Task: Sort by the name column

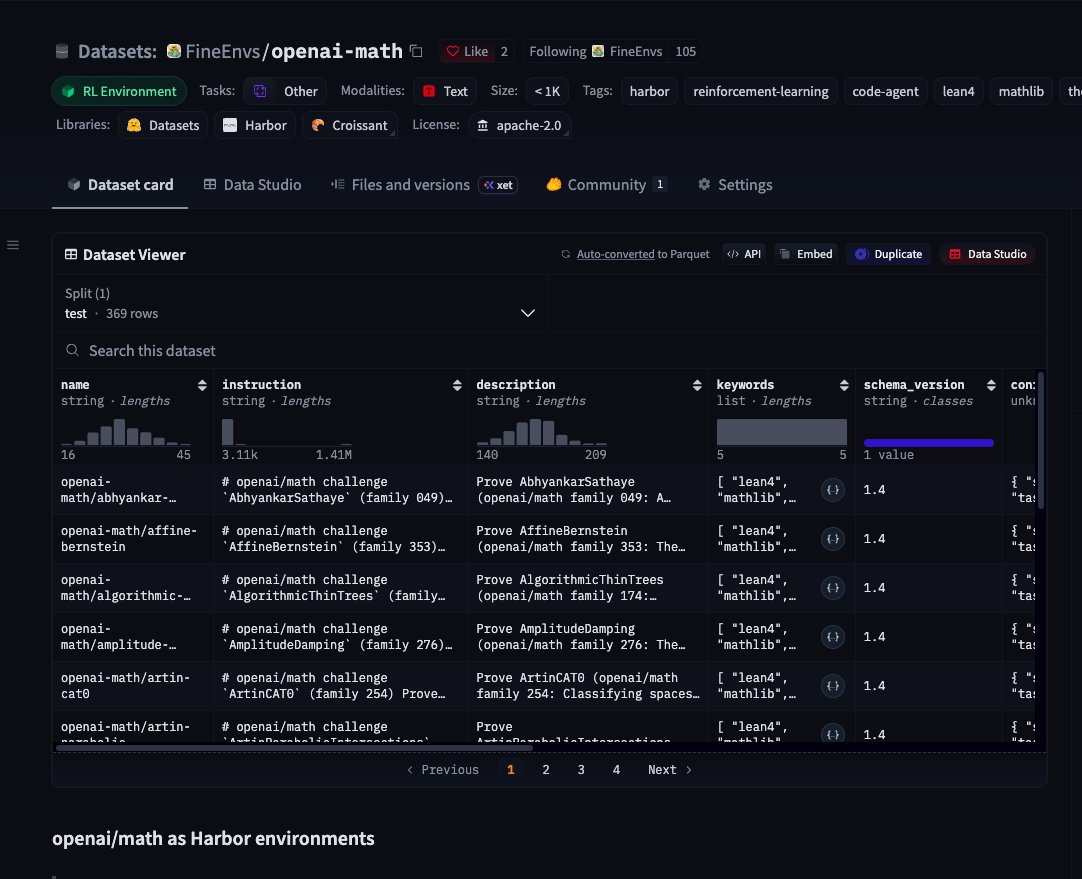Action: pos(202,385)
